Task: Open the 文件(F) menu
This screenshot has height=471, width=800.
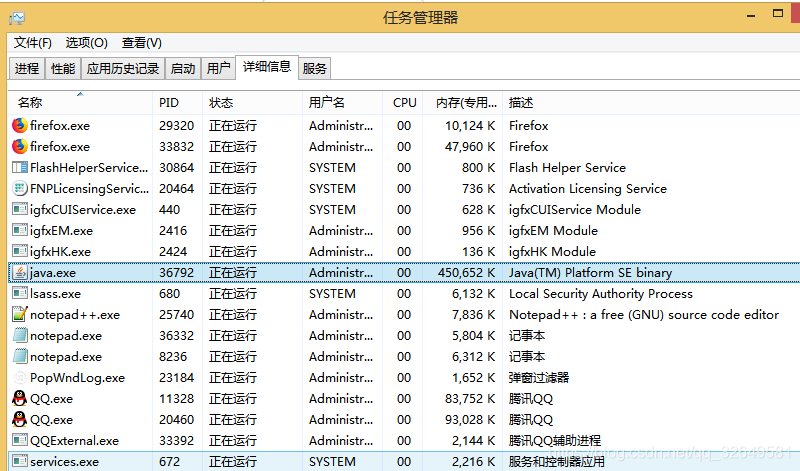Action: (32, 43)
